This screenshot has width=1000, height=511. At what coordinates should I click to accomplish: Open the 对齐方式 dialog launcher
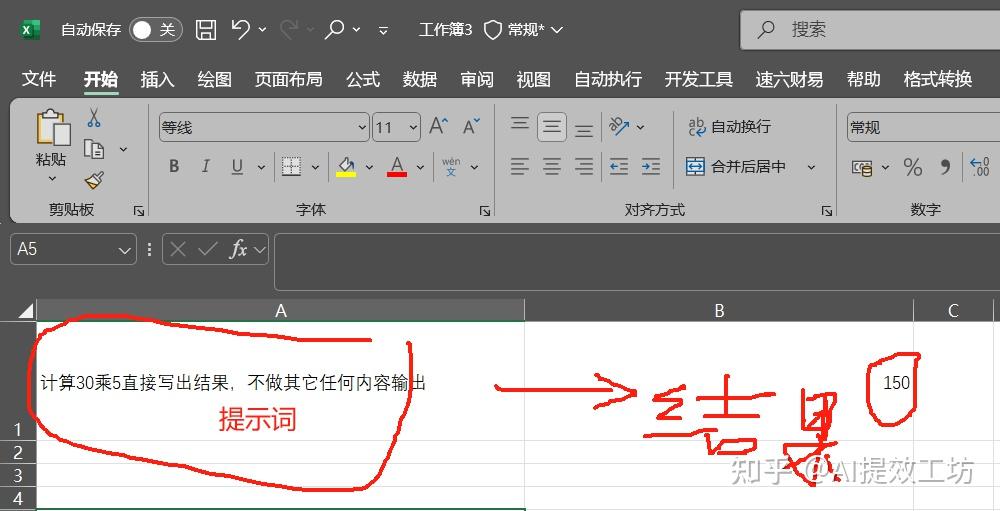(827, 211)
